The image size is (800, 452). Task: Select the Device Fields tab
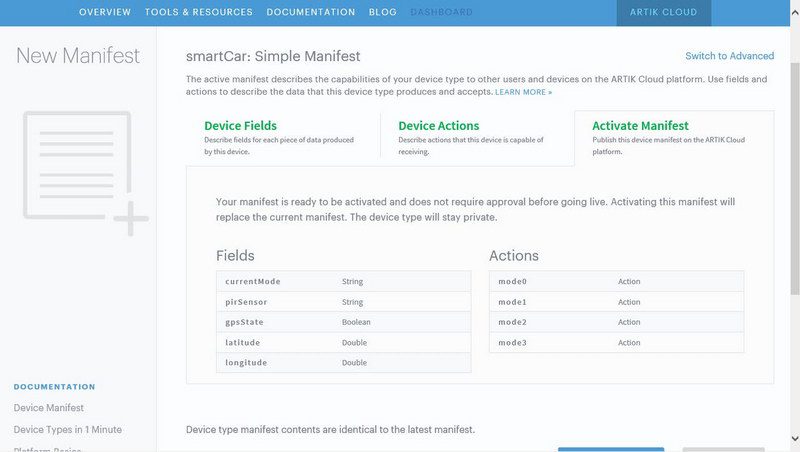pyautogui.click(x=283, y=138)
